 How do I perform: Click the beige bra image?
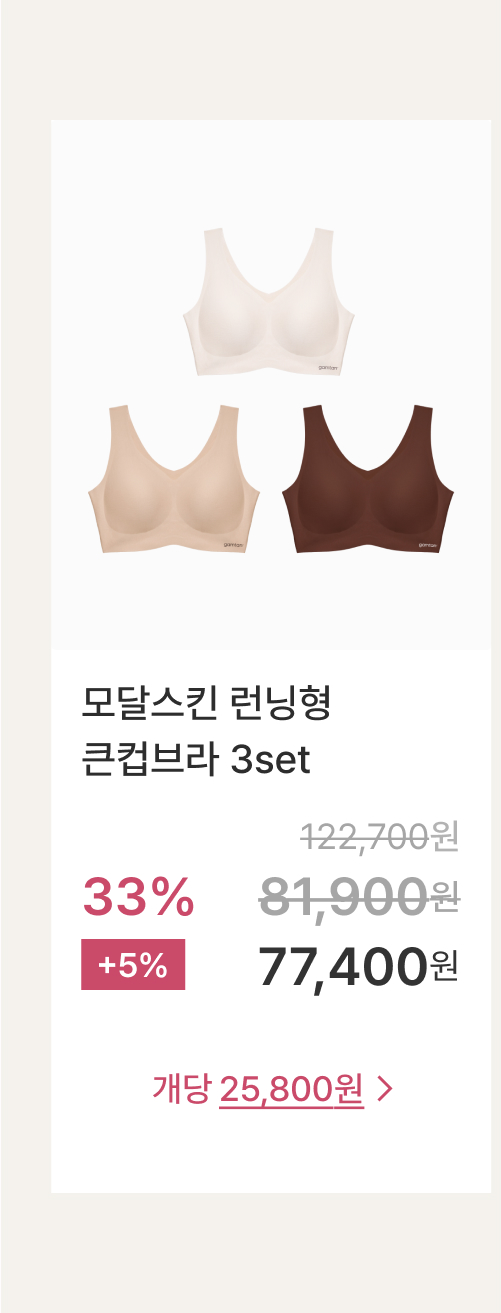coord(174,478)
